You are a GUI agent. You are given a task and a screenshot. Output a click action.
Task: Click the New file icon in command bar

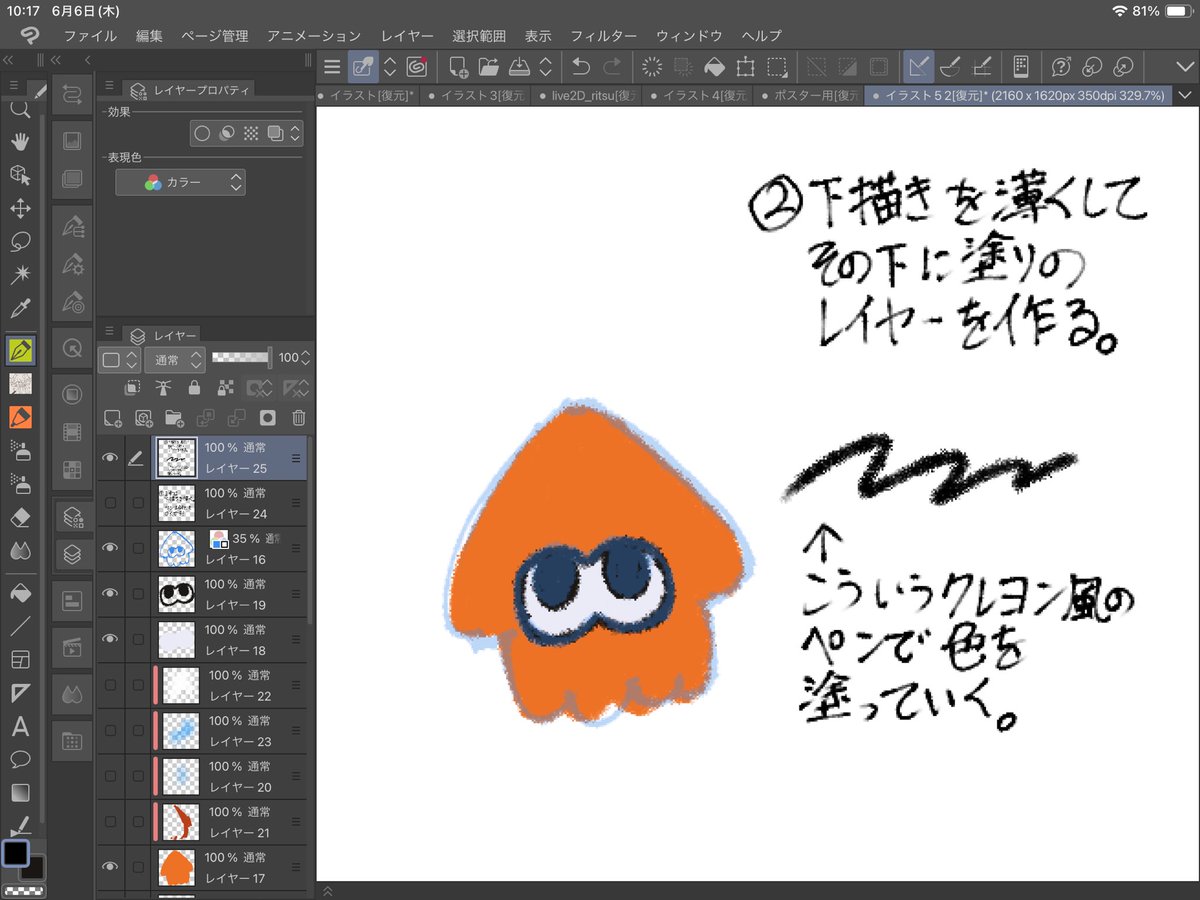coord(458,67)
